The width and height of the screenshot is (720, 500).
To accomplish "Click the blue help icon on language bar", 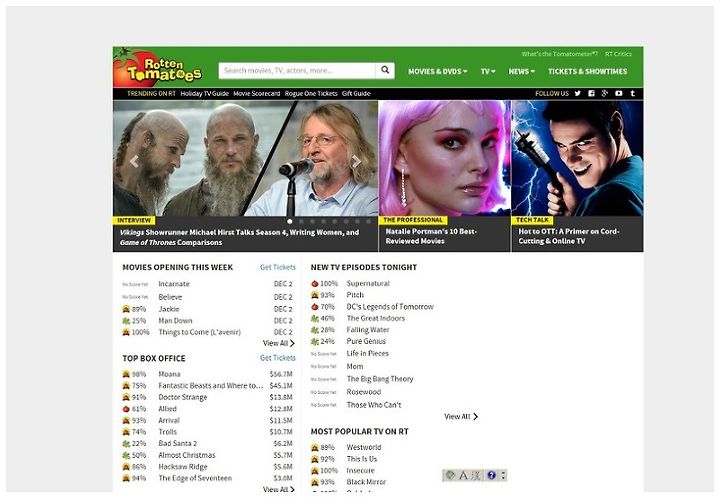I will click(x=491, y=475).
